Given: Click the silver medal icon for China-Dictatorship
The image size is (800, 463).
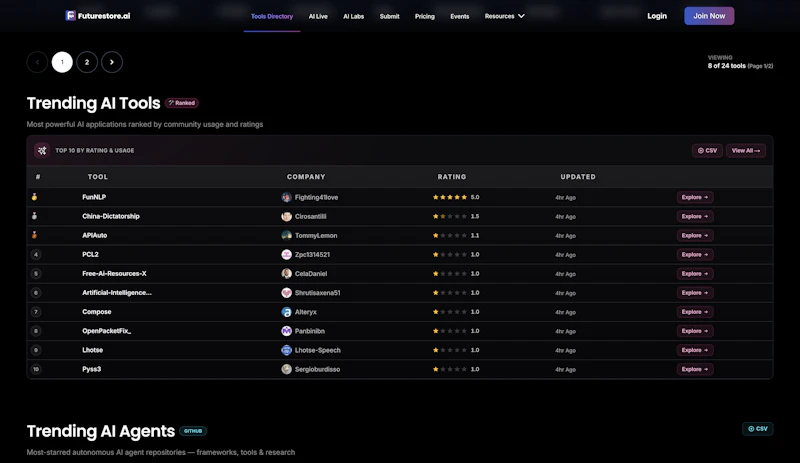Looking at the screenshot, I should [34, 216].
